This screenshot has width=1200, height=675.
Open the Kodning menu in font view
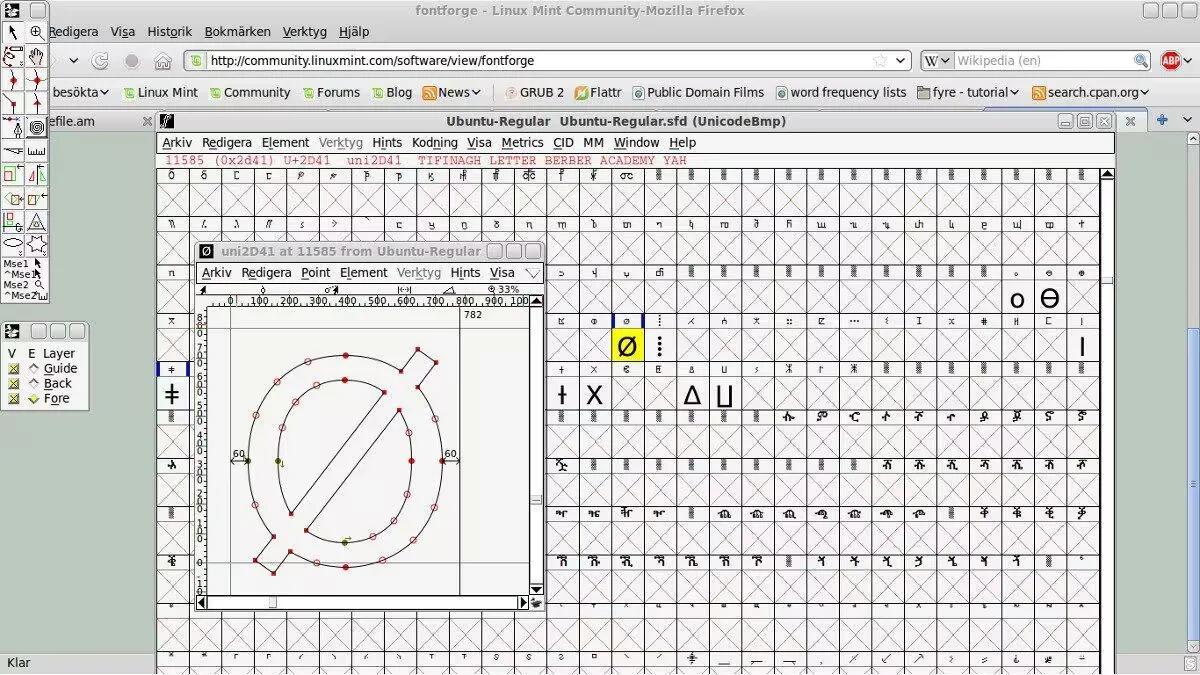point(435,143)
